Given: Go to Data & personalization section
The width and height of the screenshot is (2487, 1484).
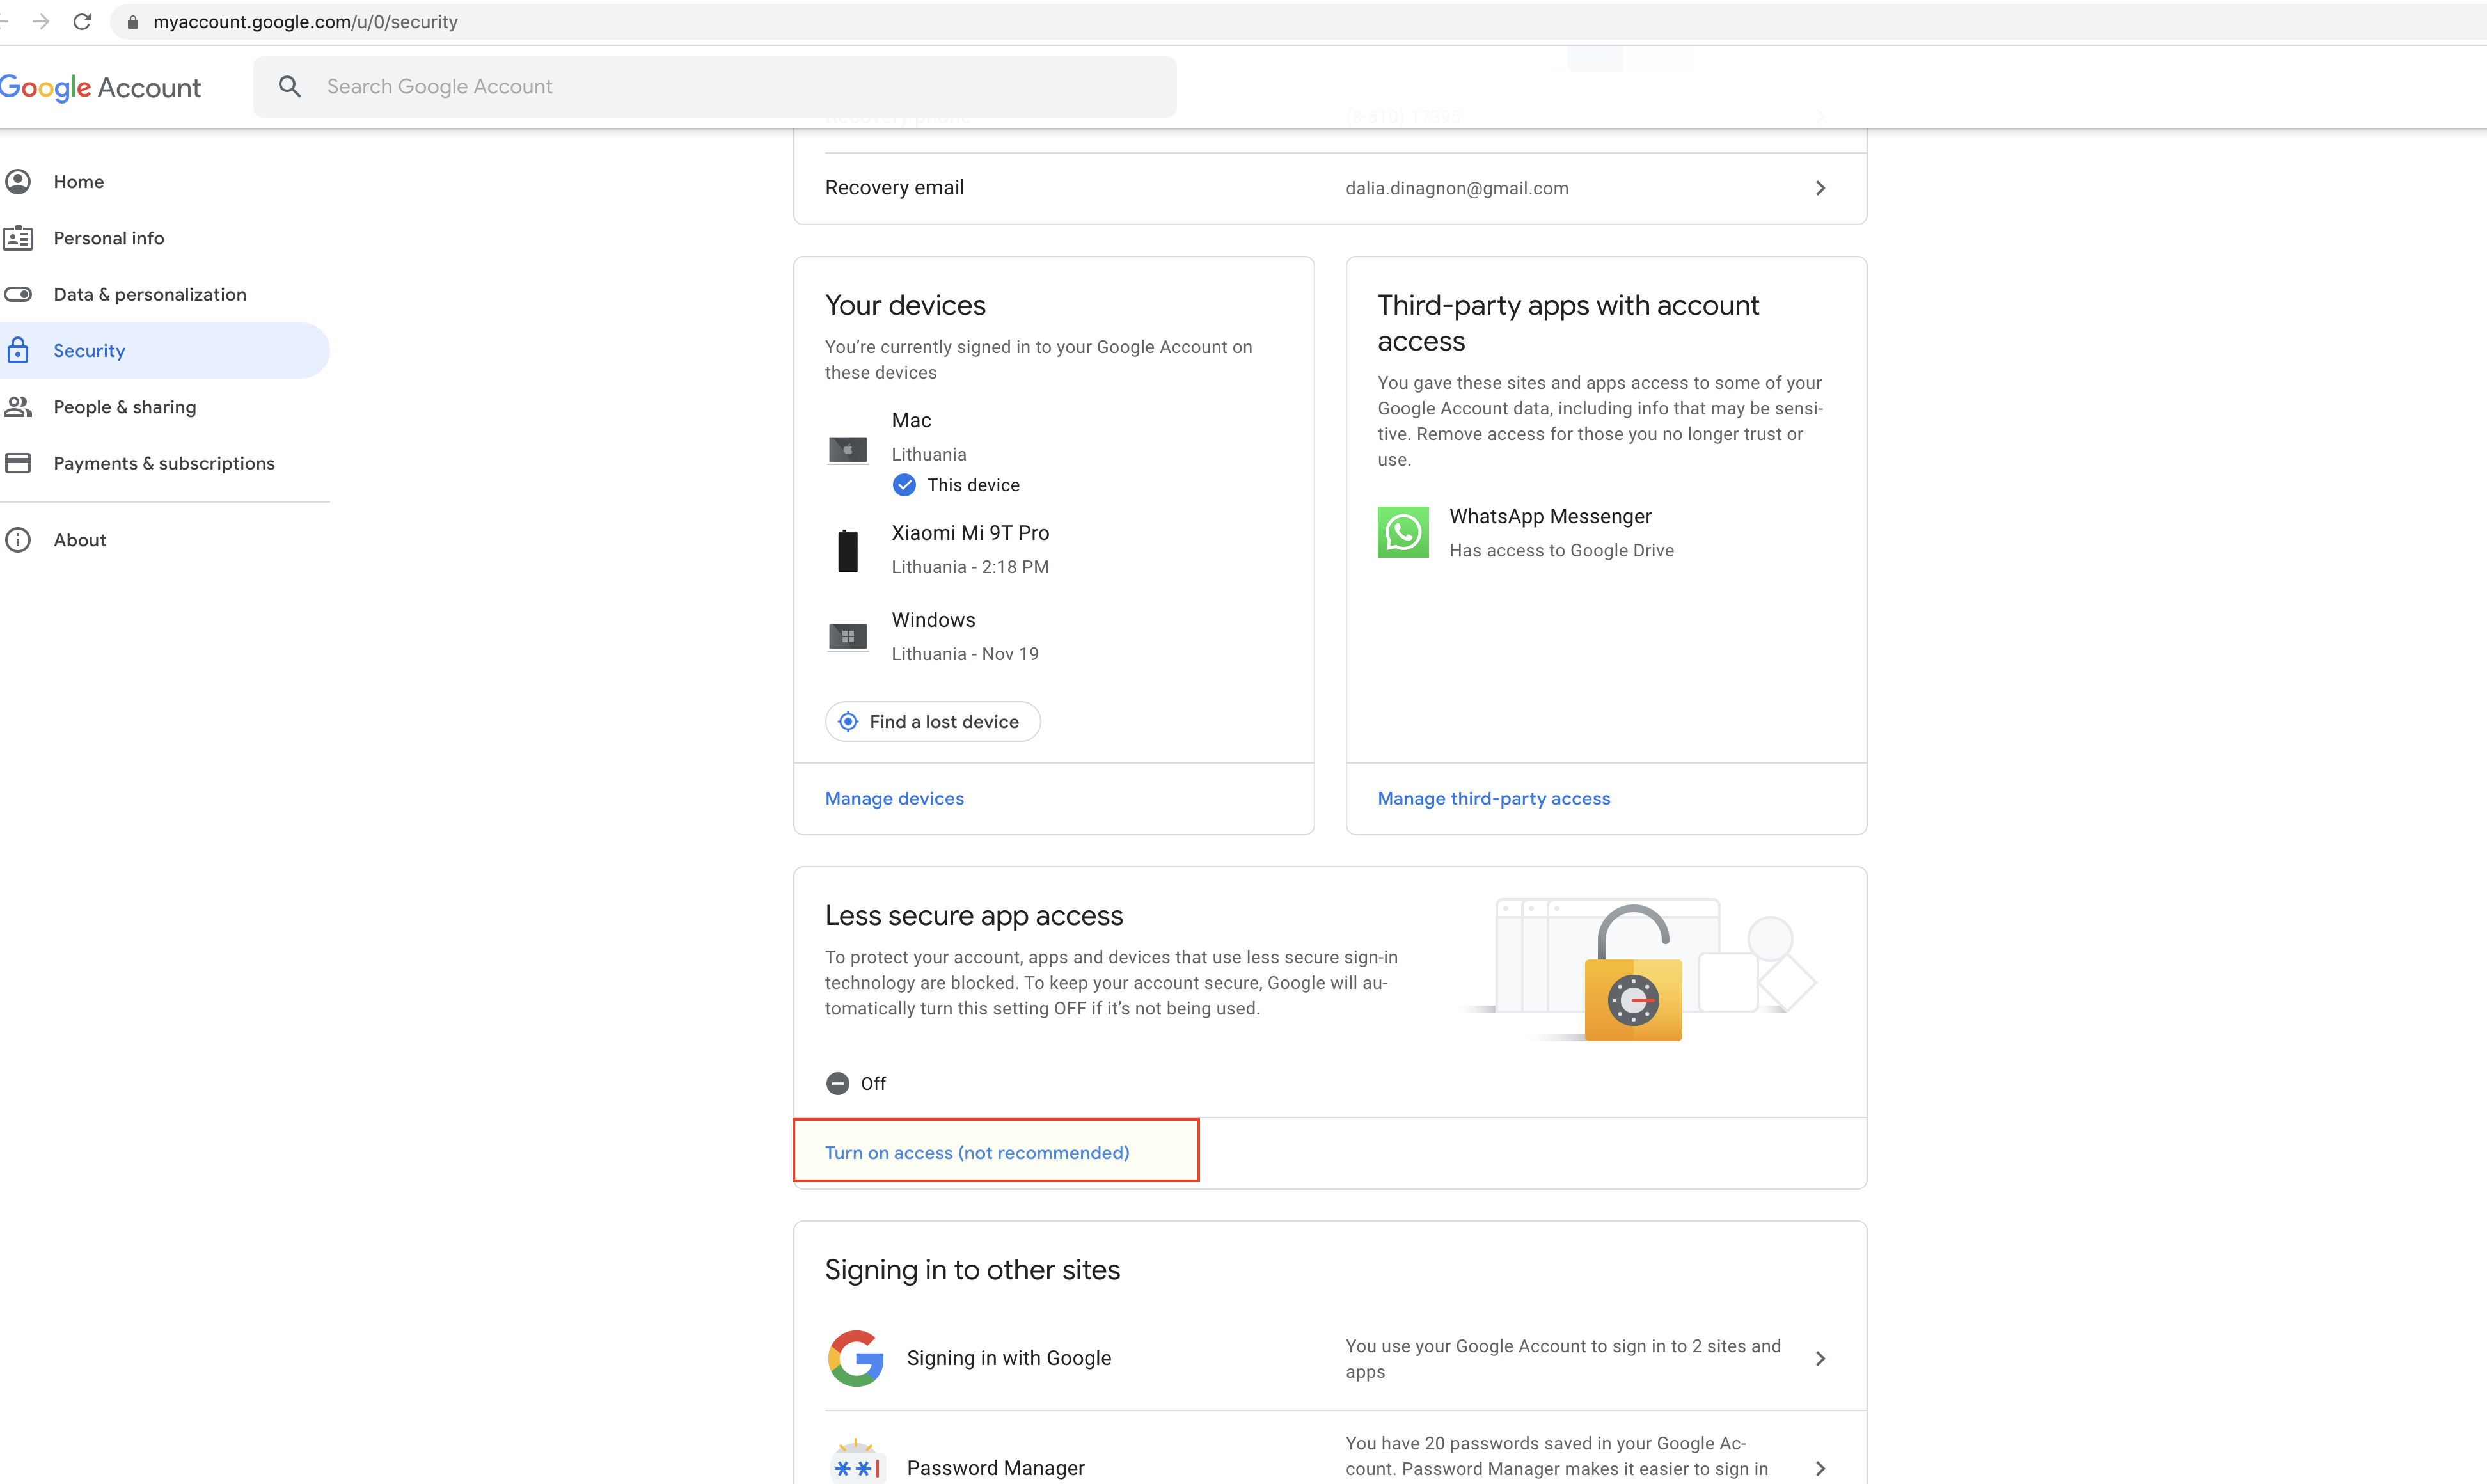Looking at the screenshot, I should tap(149, 294).
